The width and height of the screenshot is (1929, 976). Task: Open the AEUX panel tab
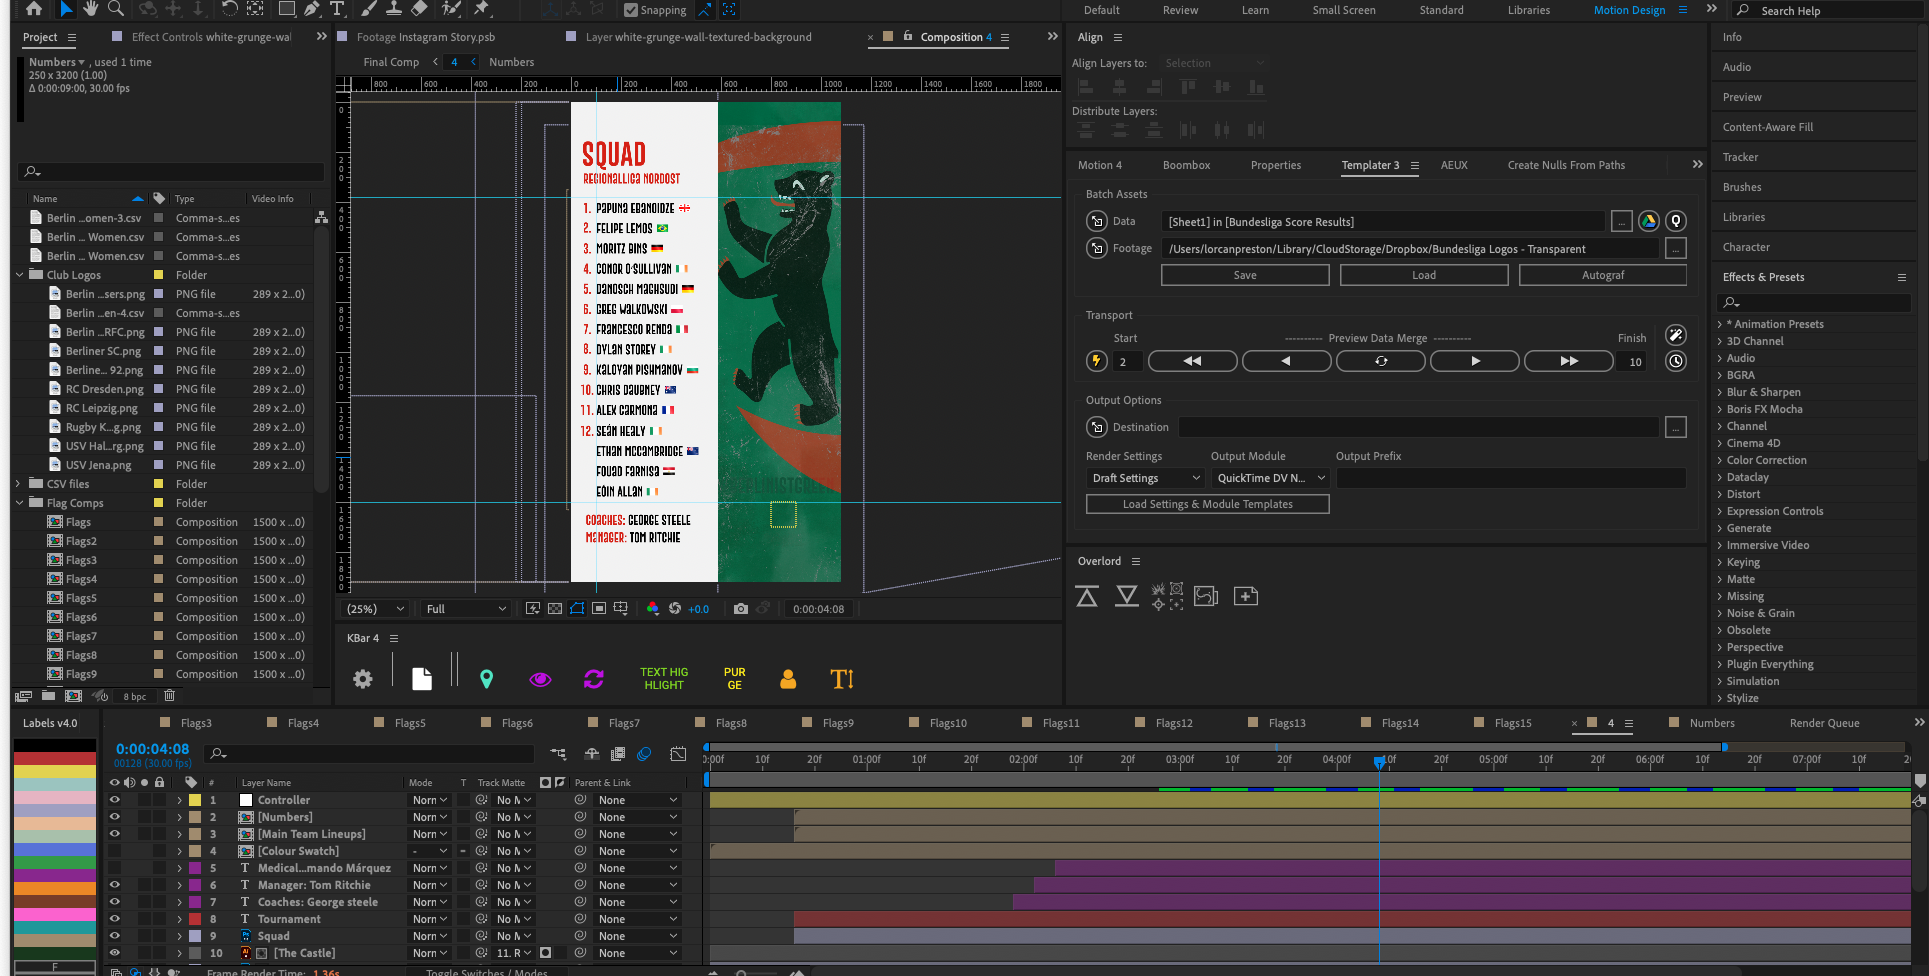(1454, 165)
